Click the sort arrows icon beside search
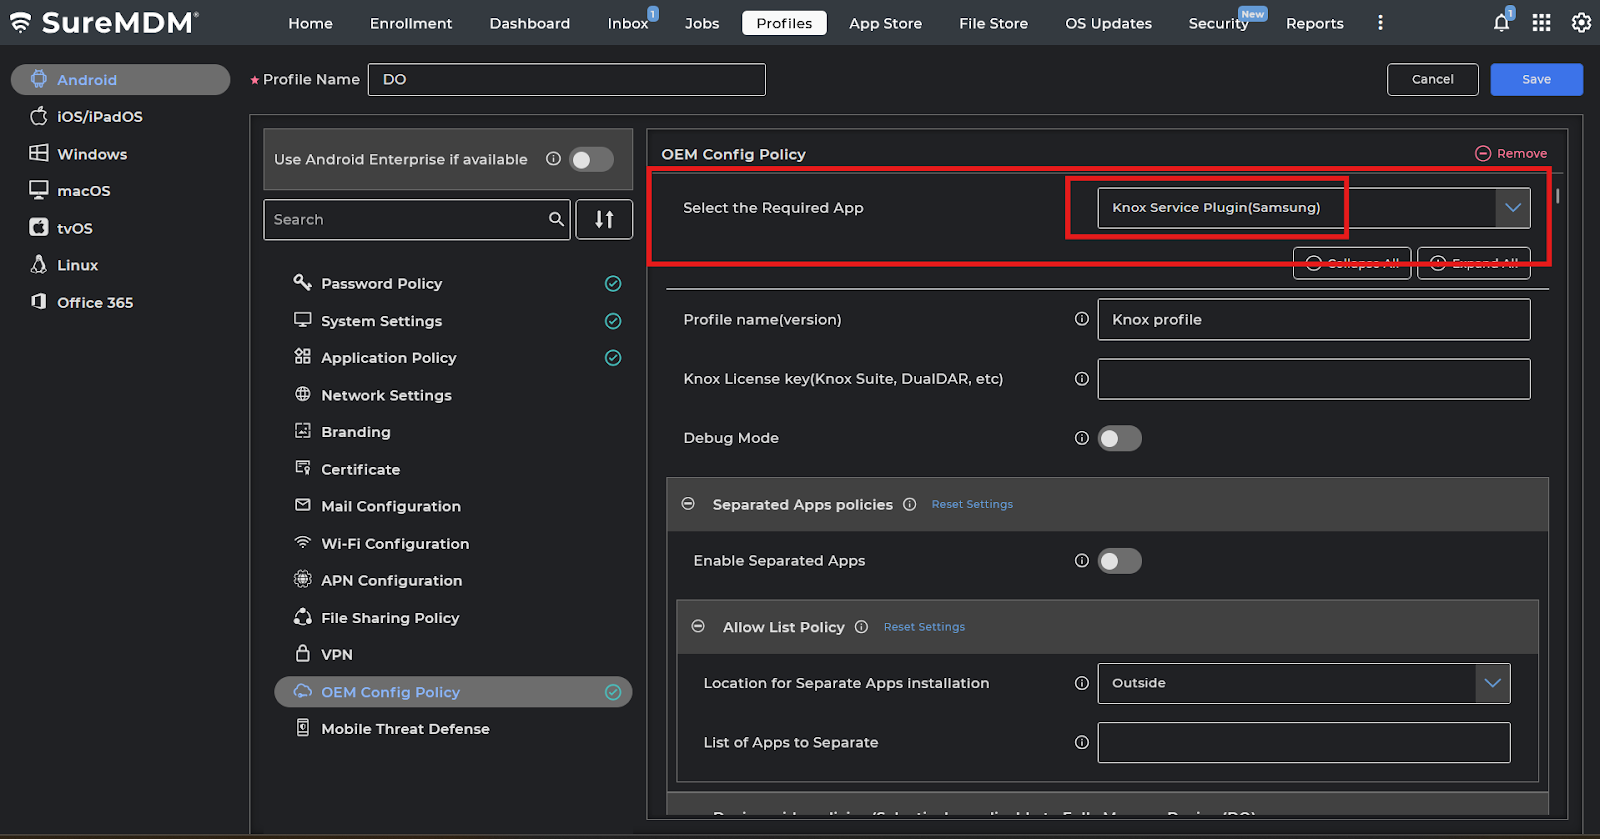1600x839 pixels. 604,219
